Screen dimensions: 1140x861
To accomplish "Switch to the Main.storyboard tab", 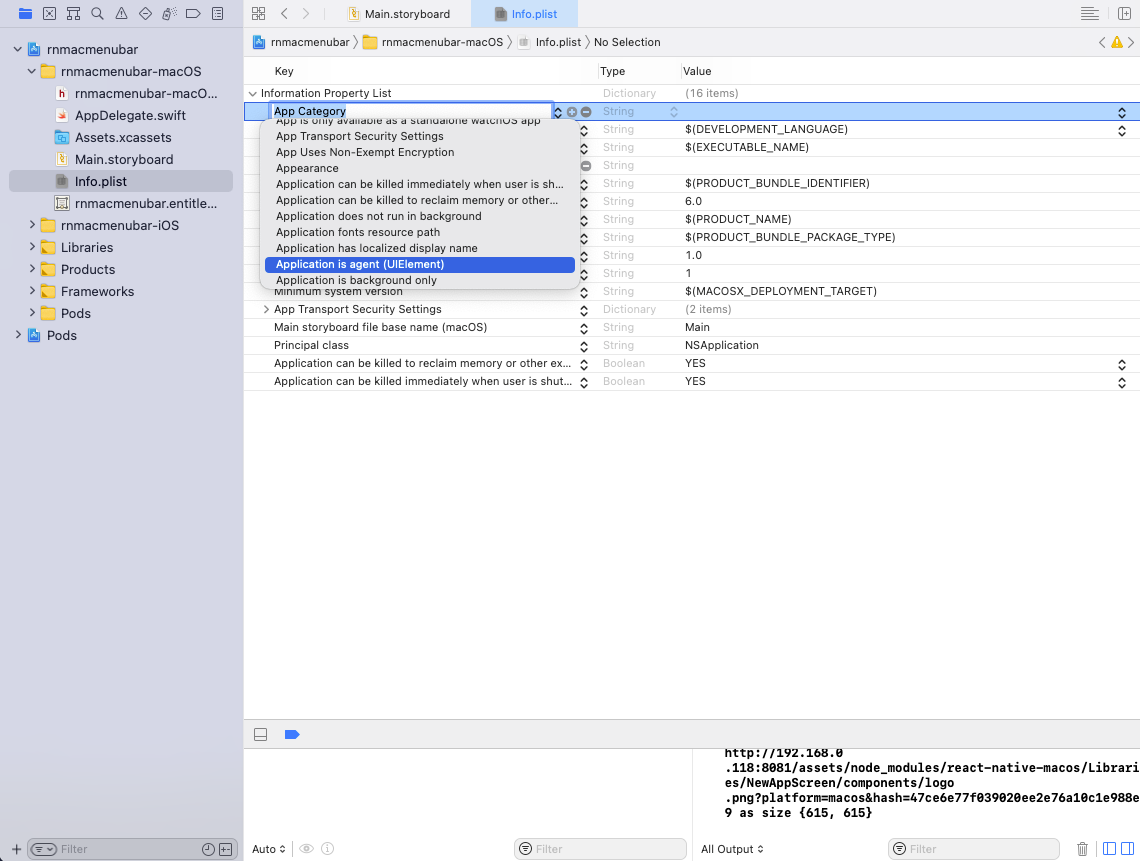I will pyautogui.click(x=399, y=14).
